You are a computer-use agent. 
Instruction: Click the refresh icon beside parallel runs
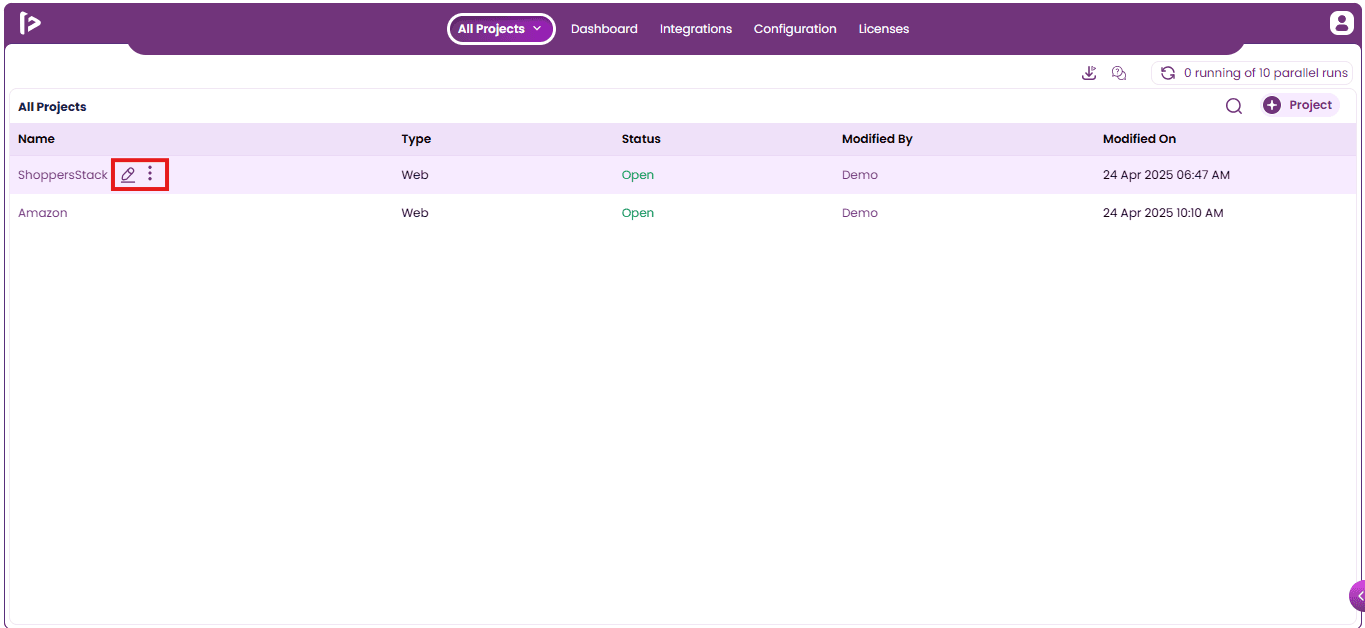point(1167,73)
